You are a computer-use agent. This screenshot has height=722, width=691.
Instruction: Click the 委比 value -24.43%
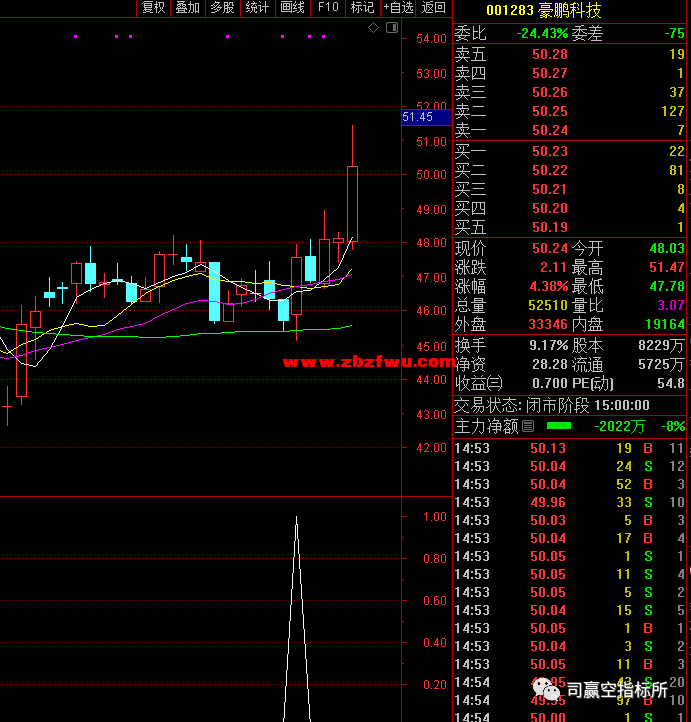click(542, 34)
